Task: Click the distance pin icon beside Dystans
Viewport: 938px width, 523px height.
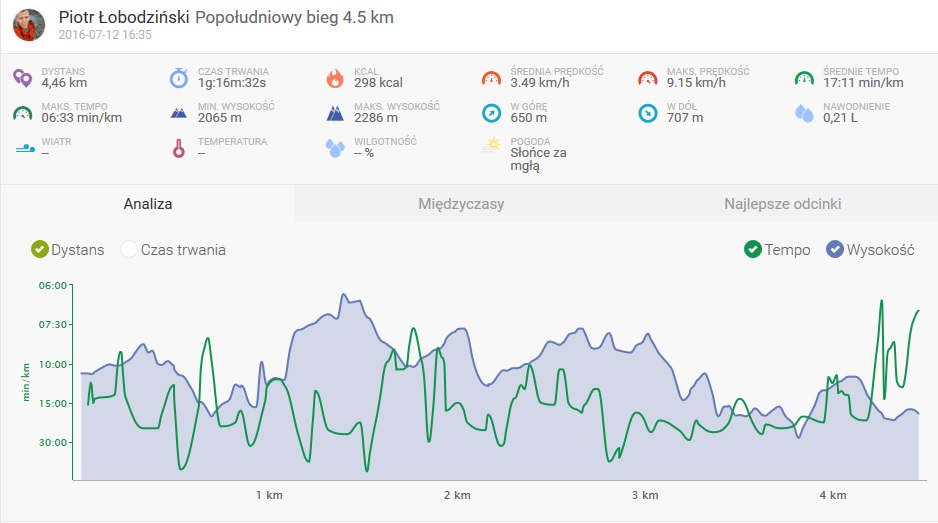Action: point(23,78)
